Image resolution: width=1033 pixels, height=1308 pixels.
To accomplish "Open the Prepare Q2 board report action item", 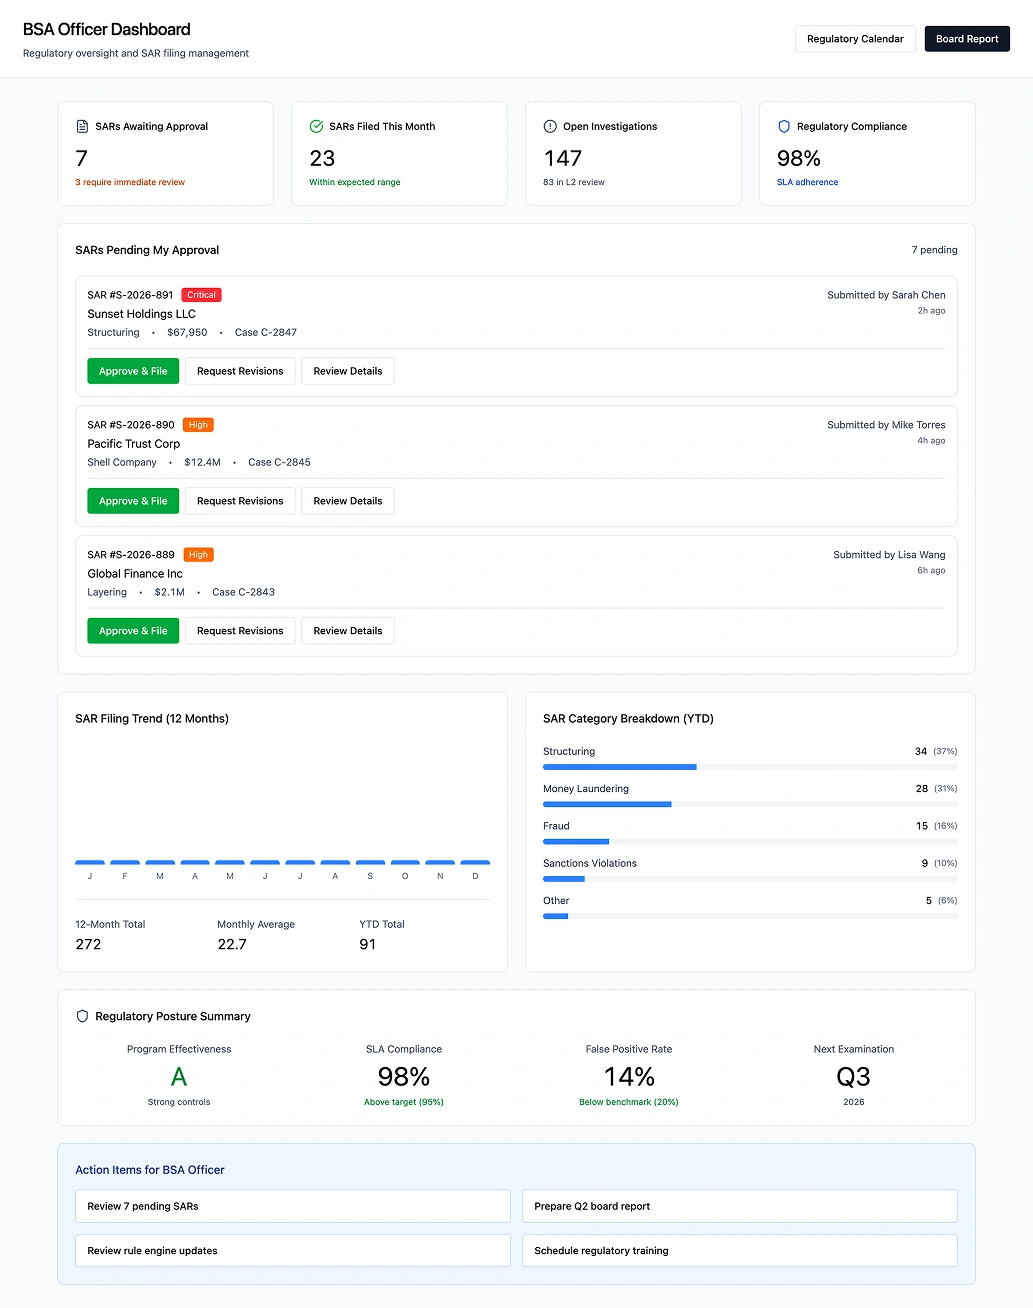I will 739,1206.
